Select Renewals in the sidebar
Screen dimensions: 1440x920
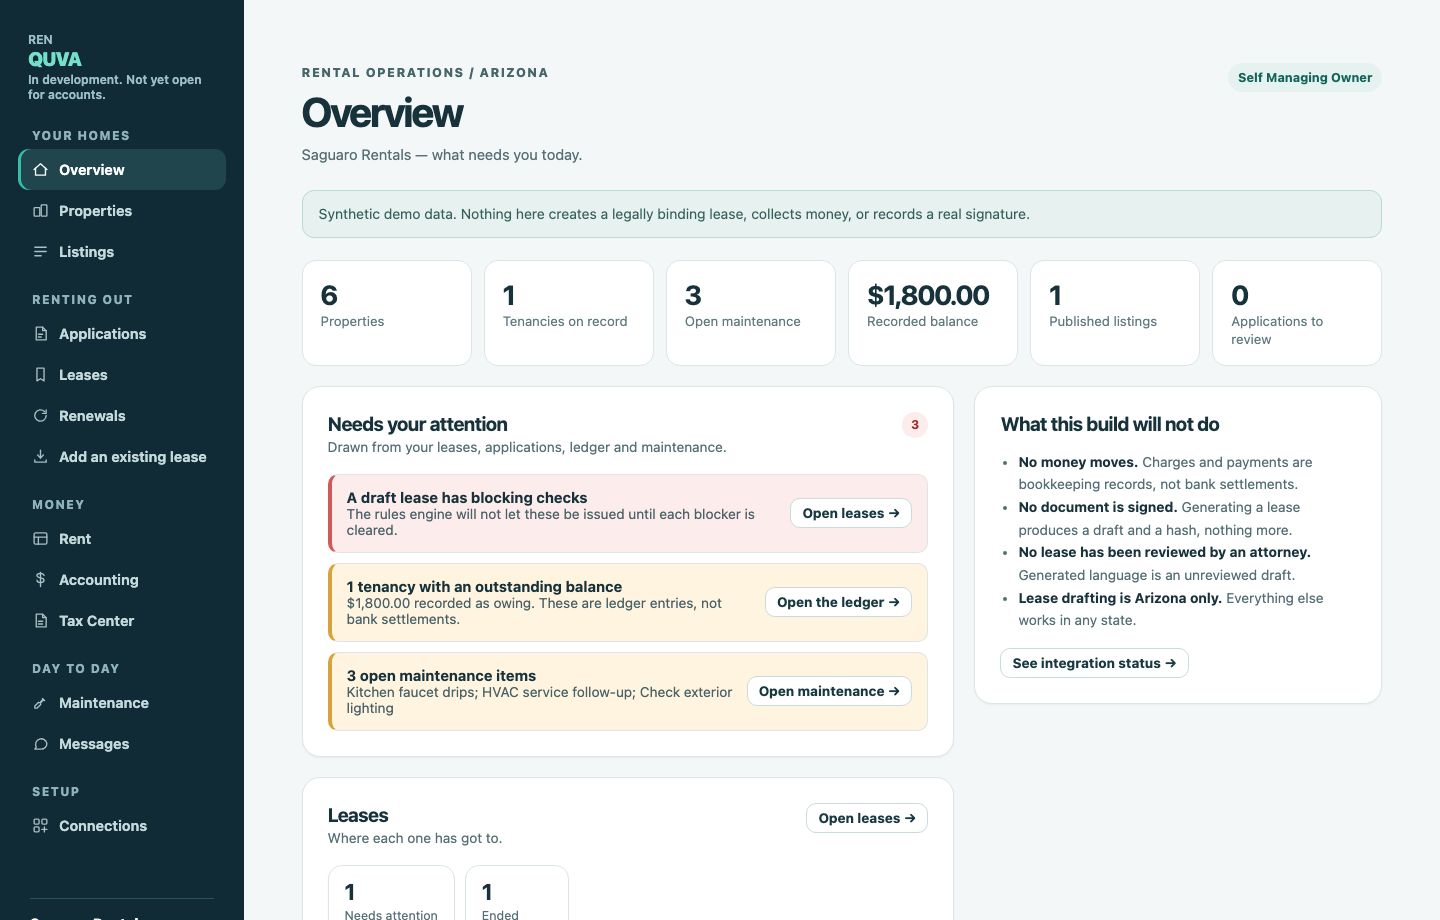122,416
